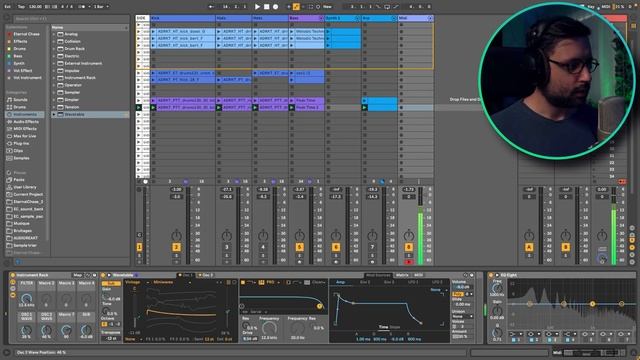Fold the Arp group track
640x360 pixels.
pyautogui.click(x=393, y=18)
